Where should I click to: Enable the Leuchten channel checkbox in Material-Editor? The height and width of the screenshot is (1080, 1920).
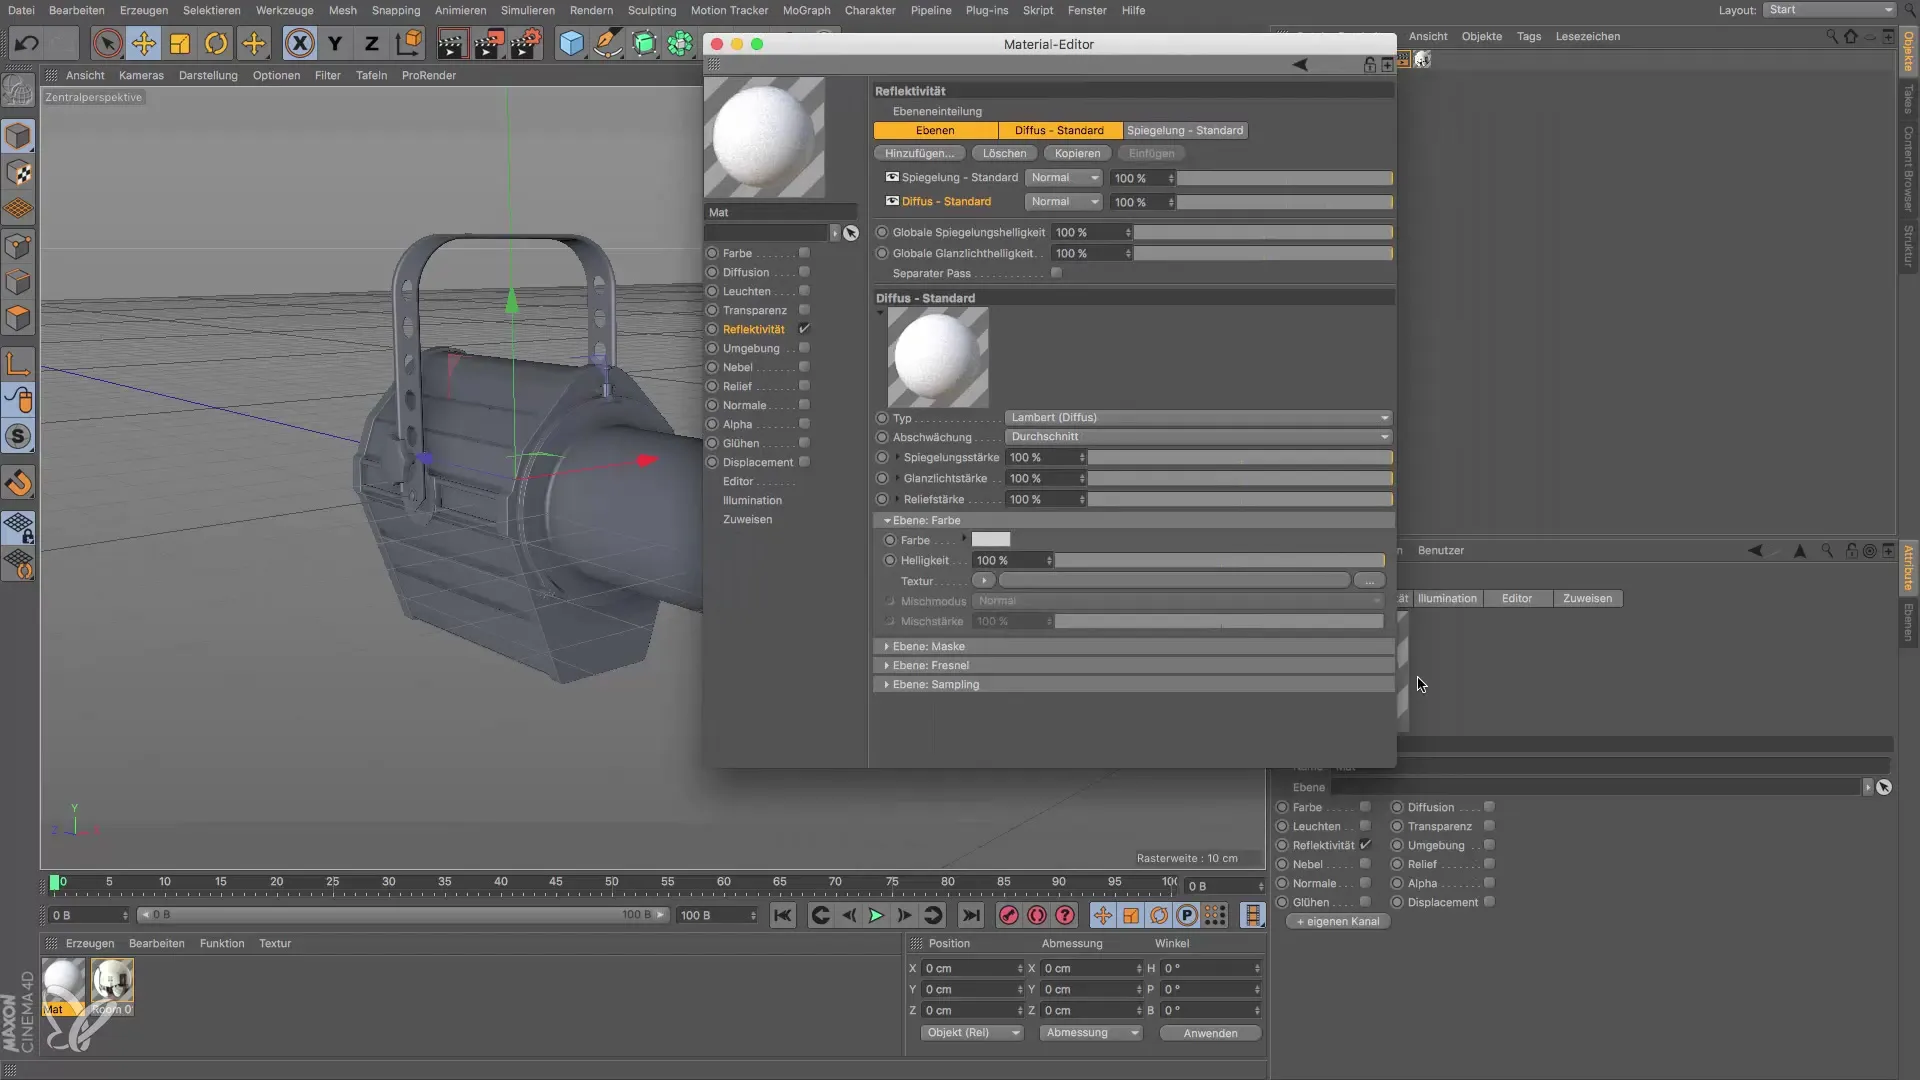coord(804,291)
